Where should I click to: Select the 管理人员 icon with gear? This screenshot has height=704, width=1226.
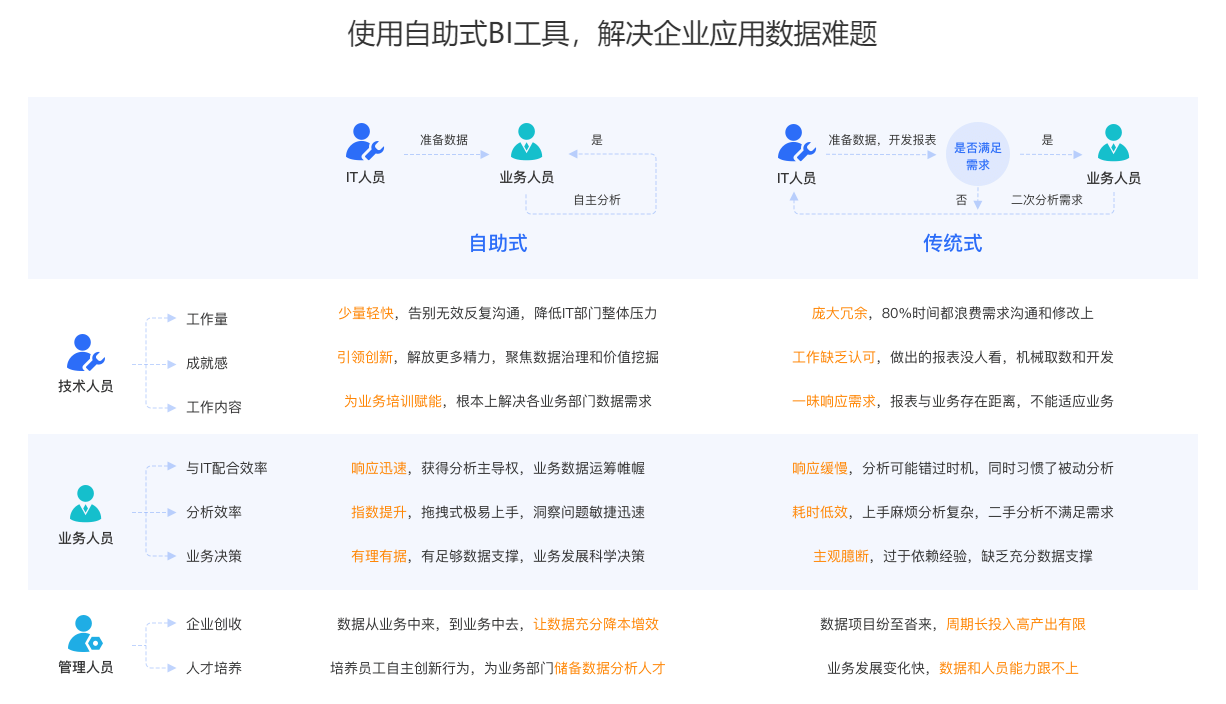click(x=85, y=634)
